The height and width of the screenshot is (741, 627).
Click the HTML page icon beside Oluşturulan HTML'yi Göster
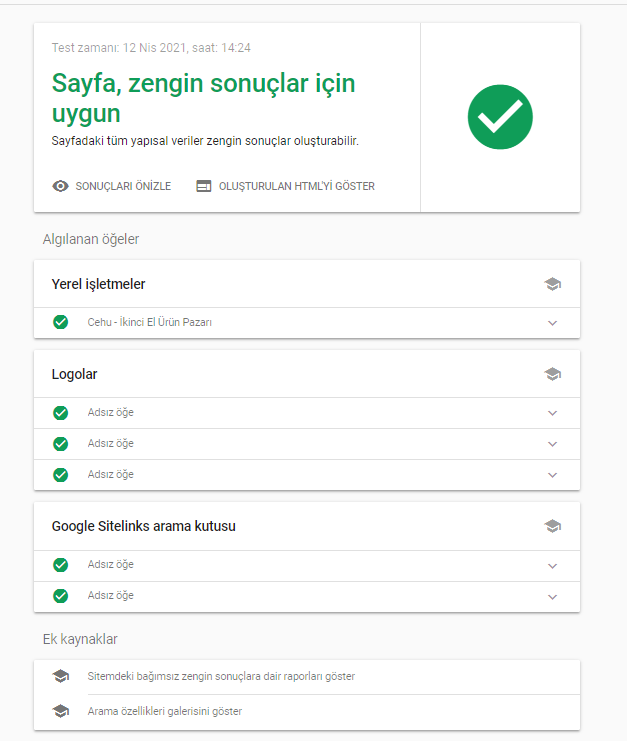pos(204,186)
